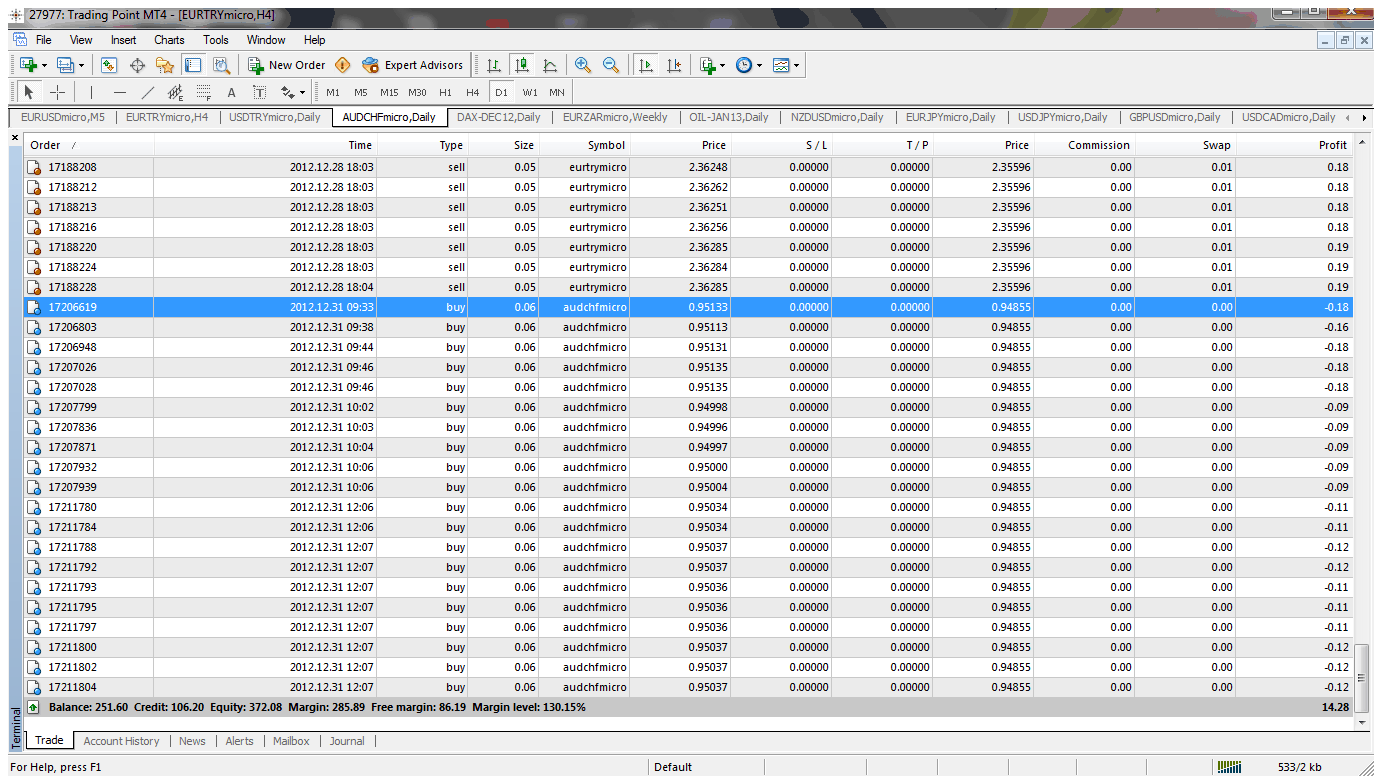Select the trendline drawing tool
The width and height of the screenshot is (1382, 784).
pos(148,92)
